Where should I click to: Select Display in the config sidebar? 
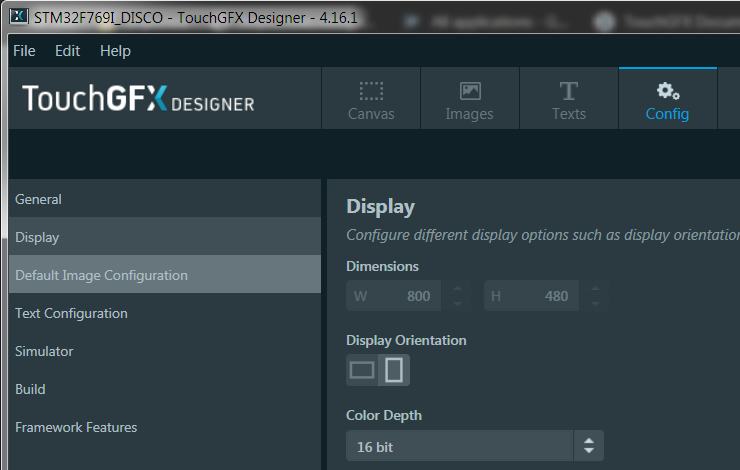pos(165,236)
